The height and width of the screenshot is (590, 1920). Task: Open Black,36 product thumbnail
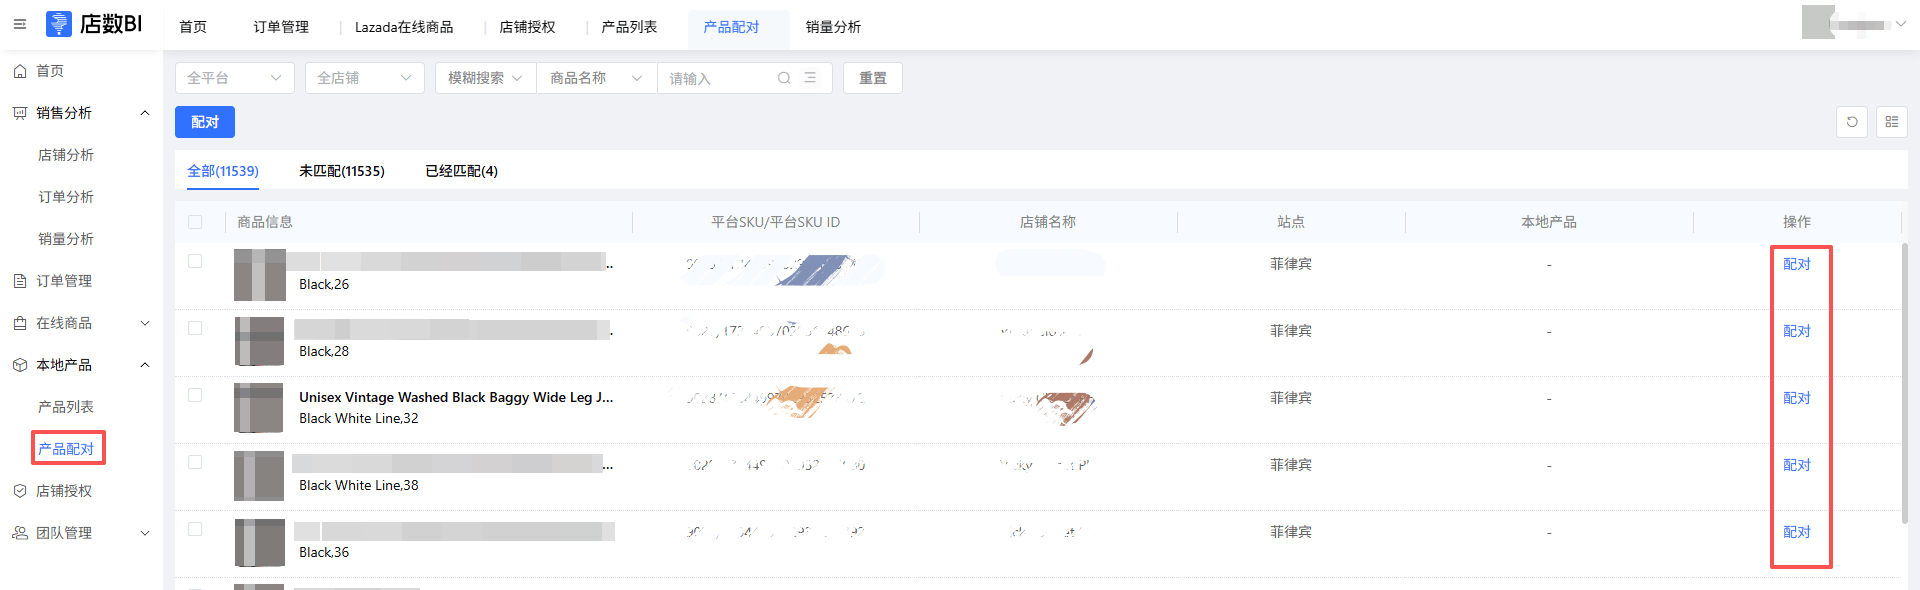pos(260,543)
